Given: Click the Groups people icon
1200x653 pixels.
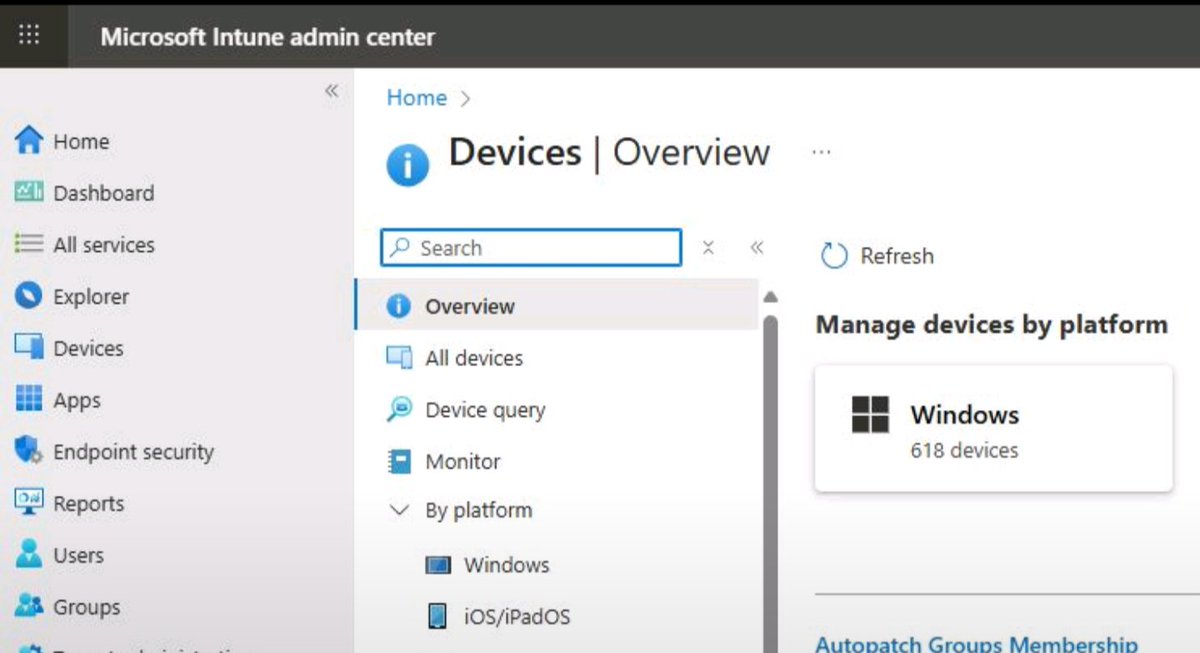Looking at the screenshot, I should tap(30, 606).
